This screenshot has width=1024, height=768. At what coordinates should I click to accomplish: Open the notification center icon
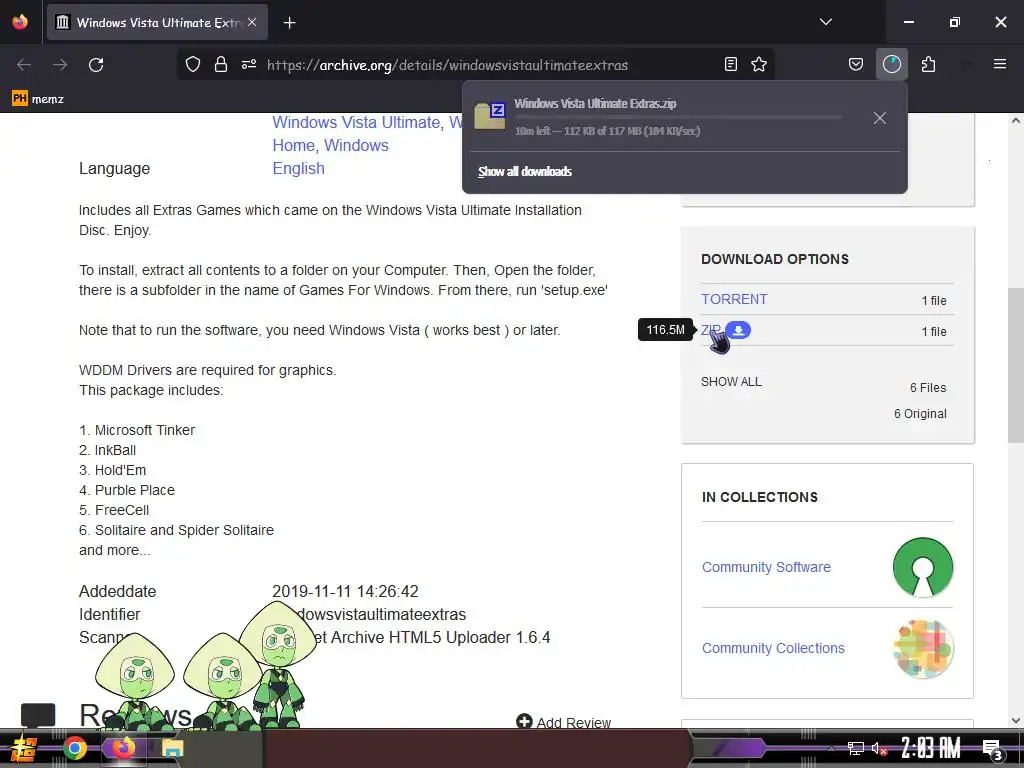(993, 750)
